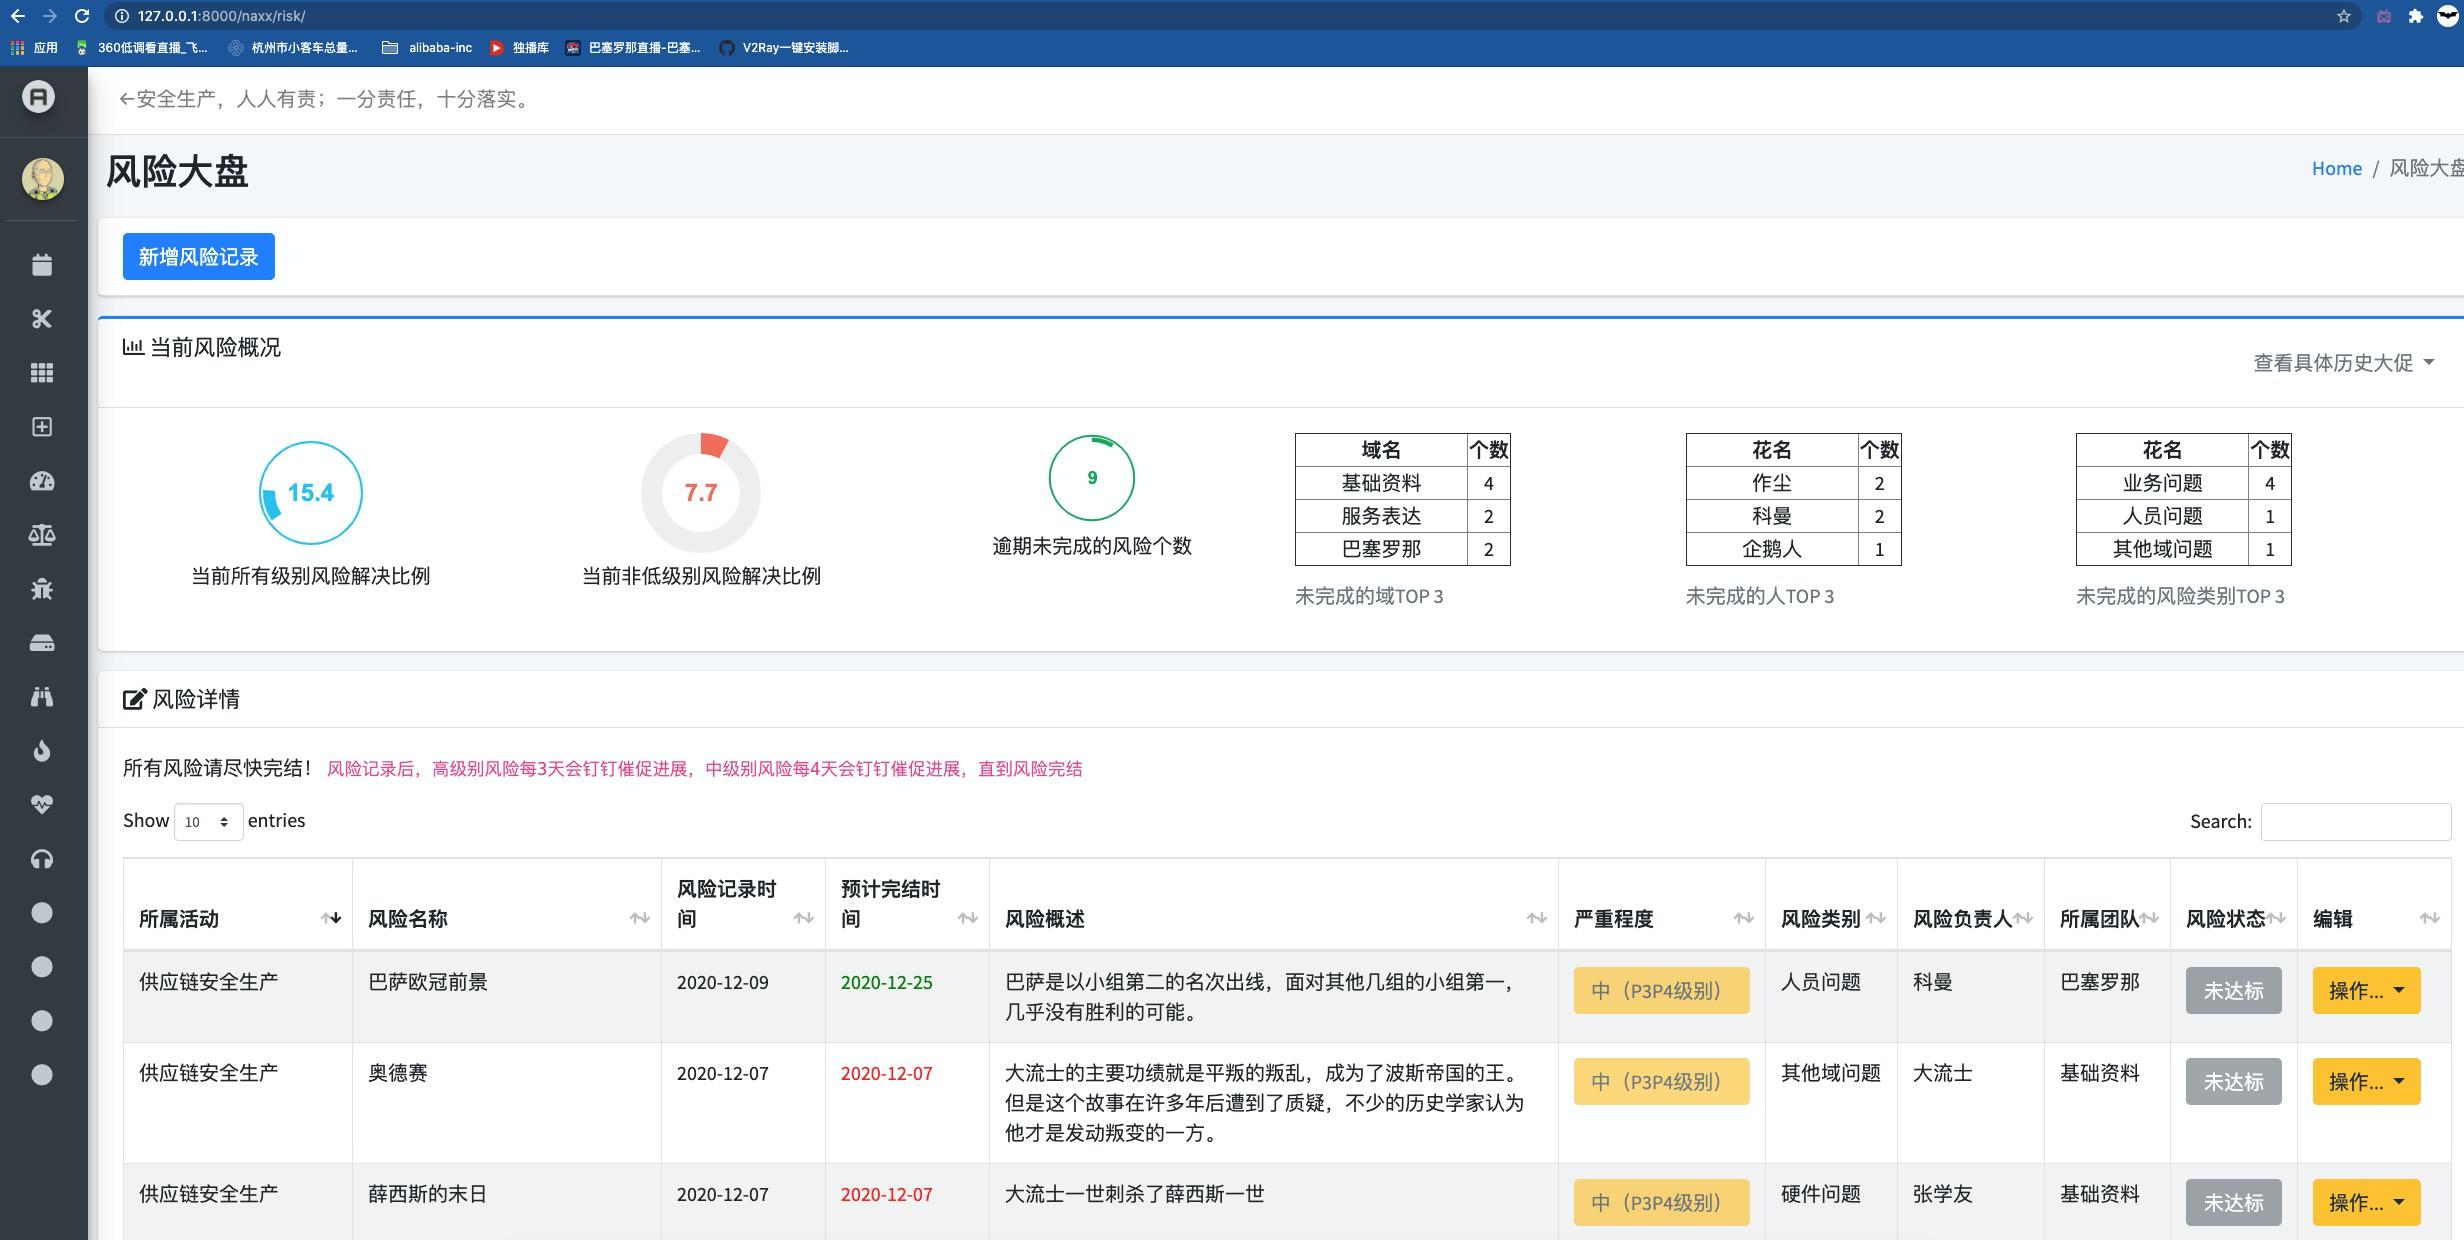Focus the Search input field

coord(2356,821)
